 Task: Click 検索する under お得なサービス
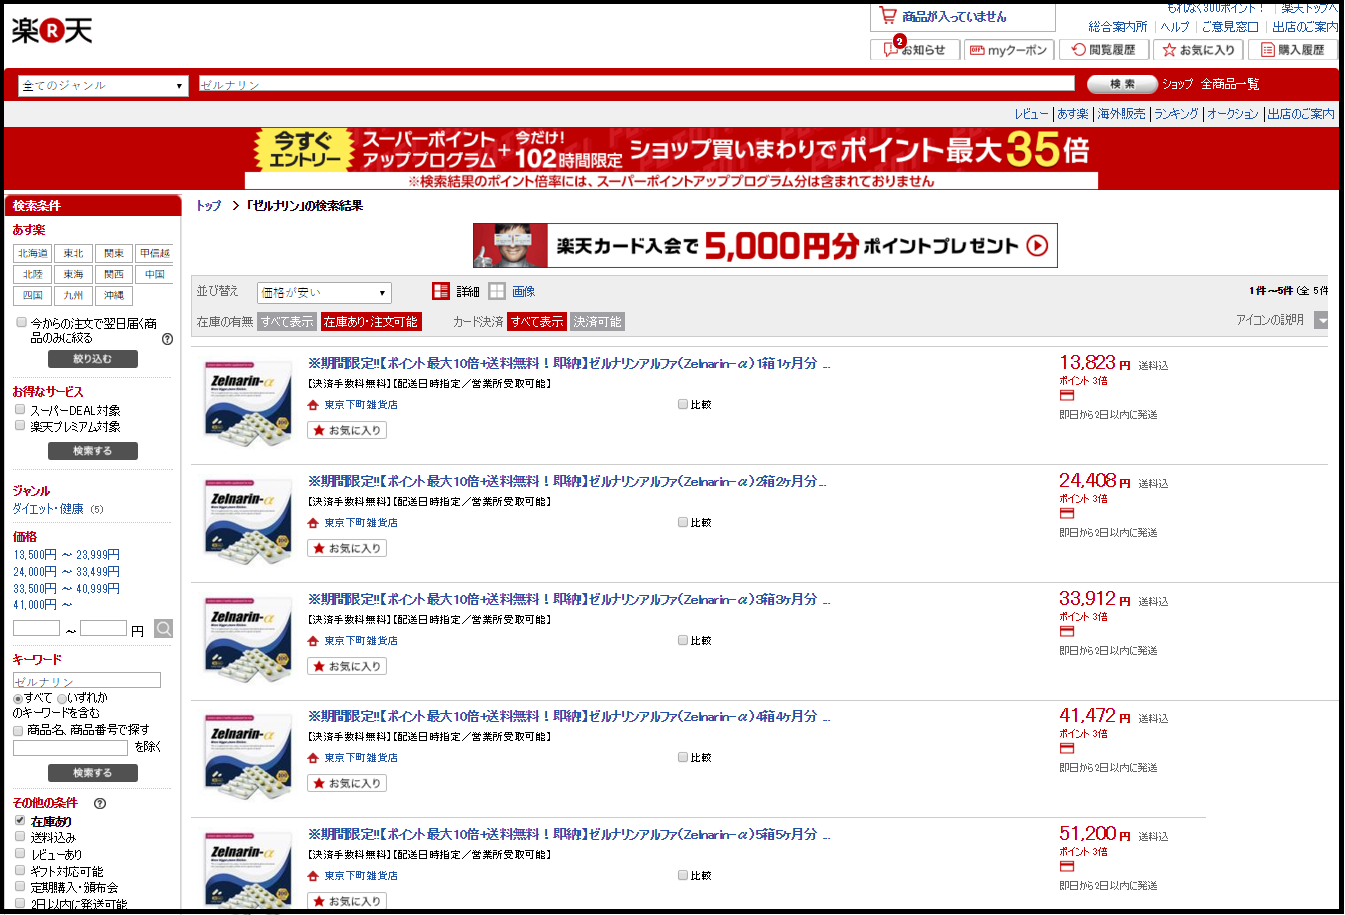click(93, 451)
